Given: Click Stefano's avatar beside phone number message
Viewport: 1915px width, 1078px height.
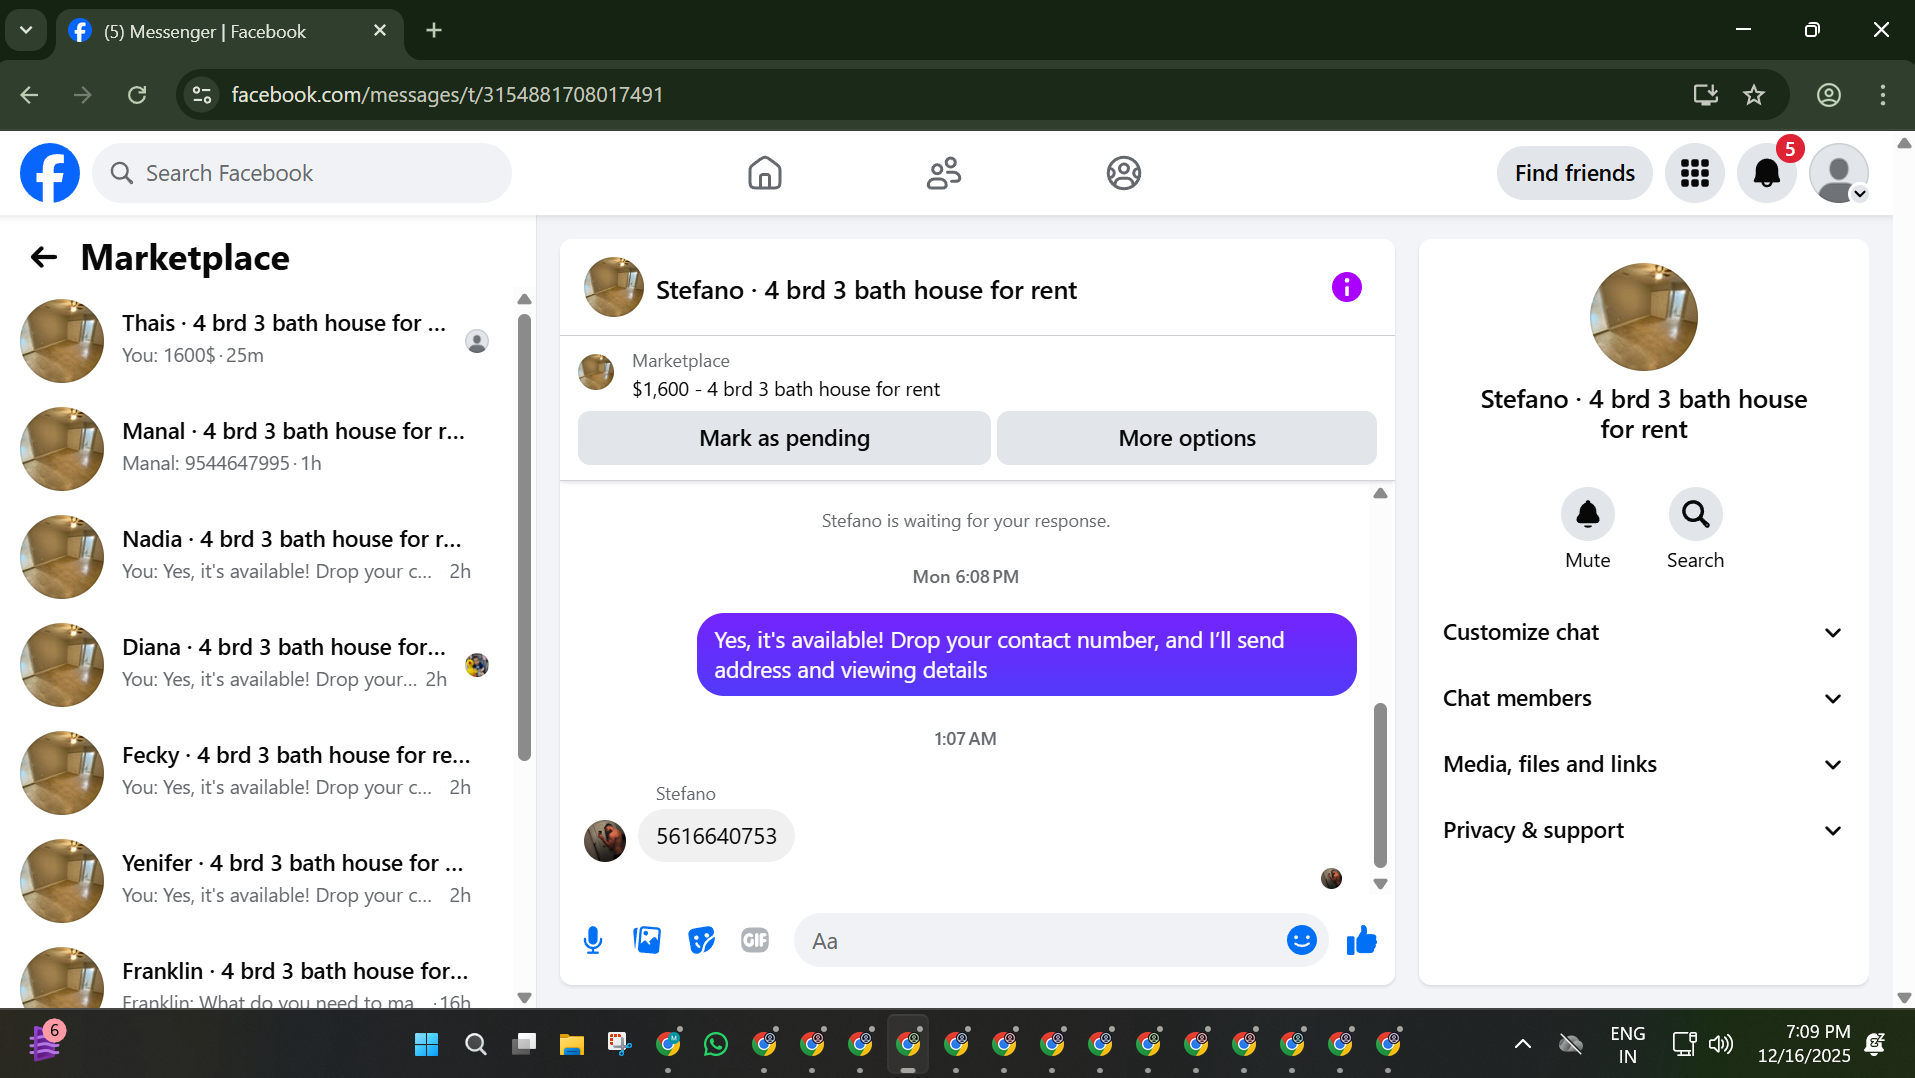Looking at the screenshot, I should coord(605,841).
